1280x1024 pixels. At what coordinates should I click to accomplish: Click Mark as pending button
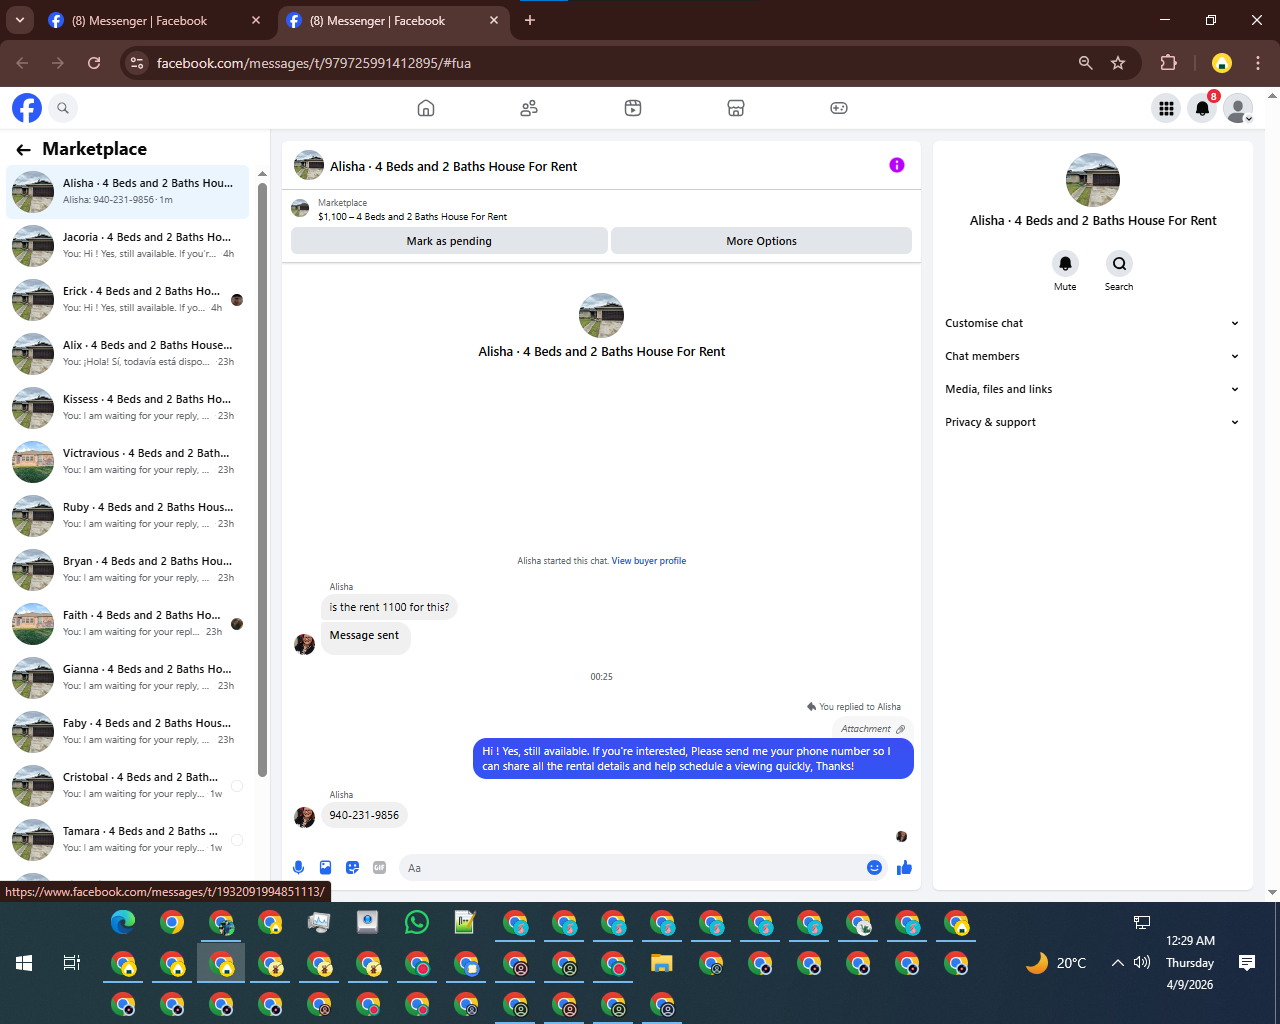pos(449,241)
